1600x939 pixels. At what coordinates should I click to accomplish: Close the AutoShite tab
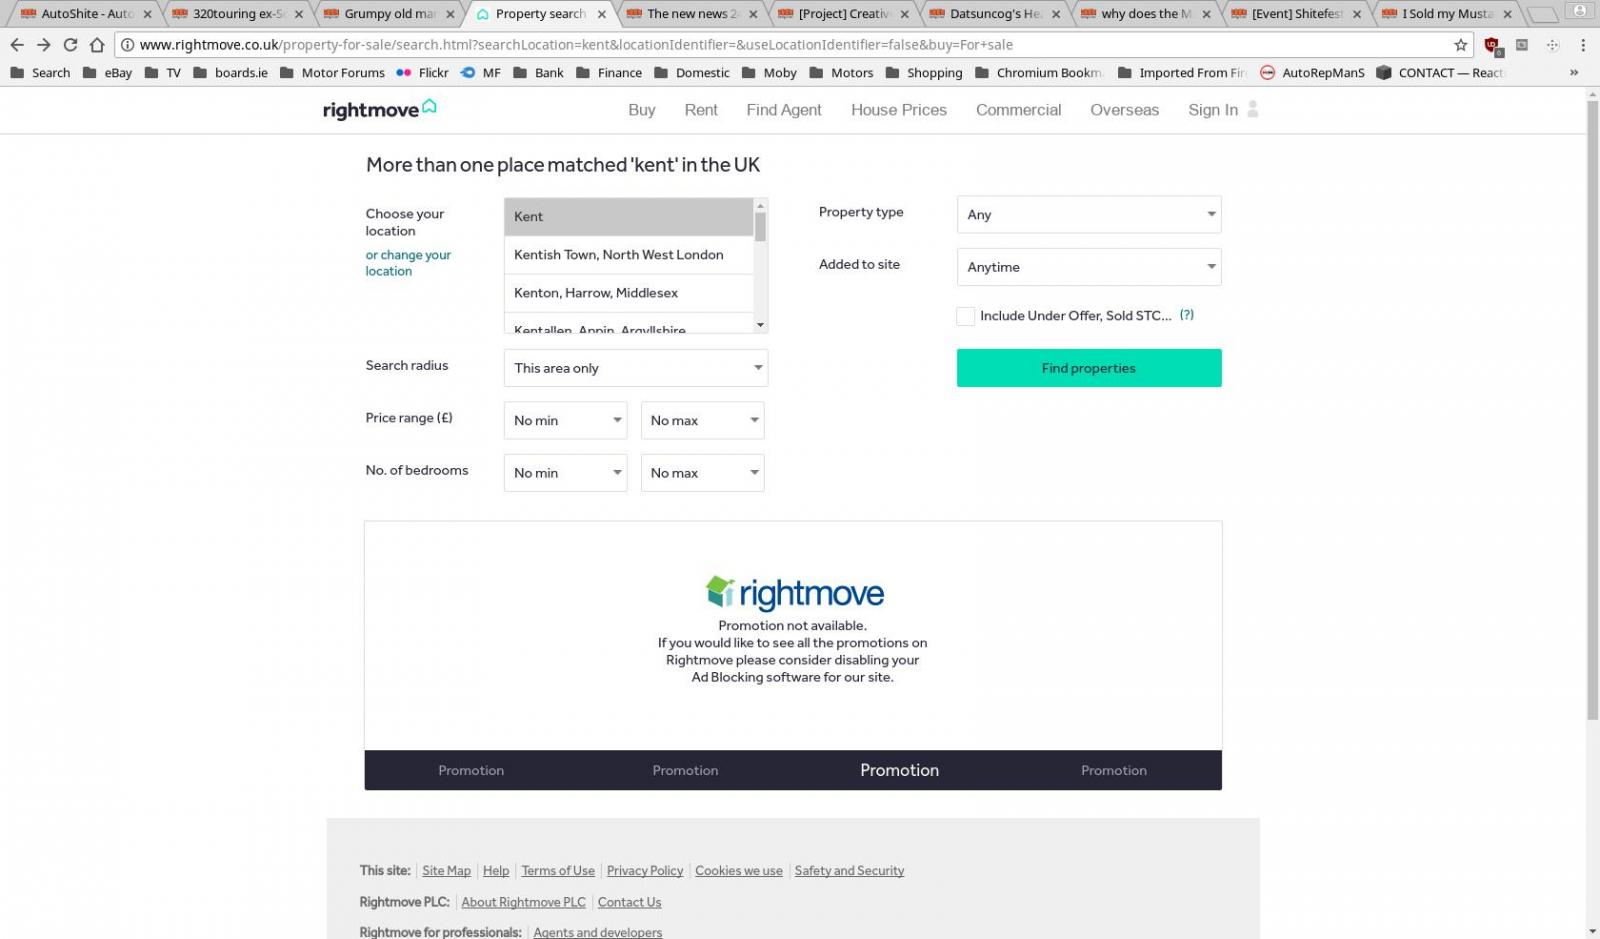(148, 14)
